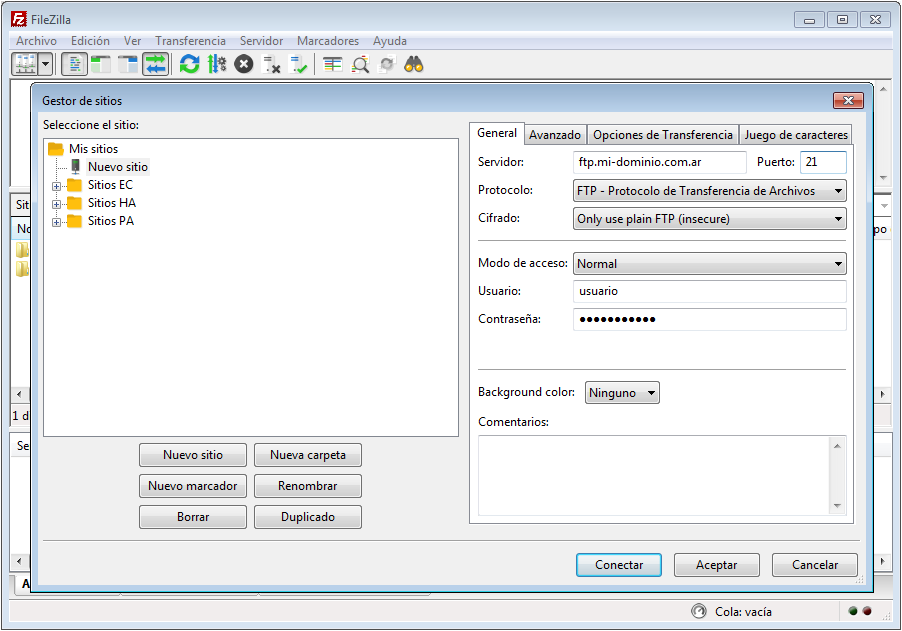Open the Protocolo dropdown

point(710,190)
